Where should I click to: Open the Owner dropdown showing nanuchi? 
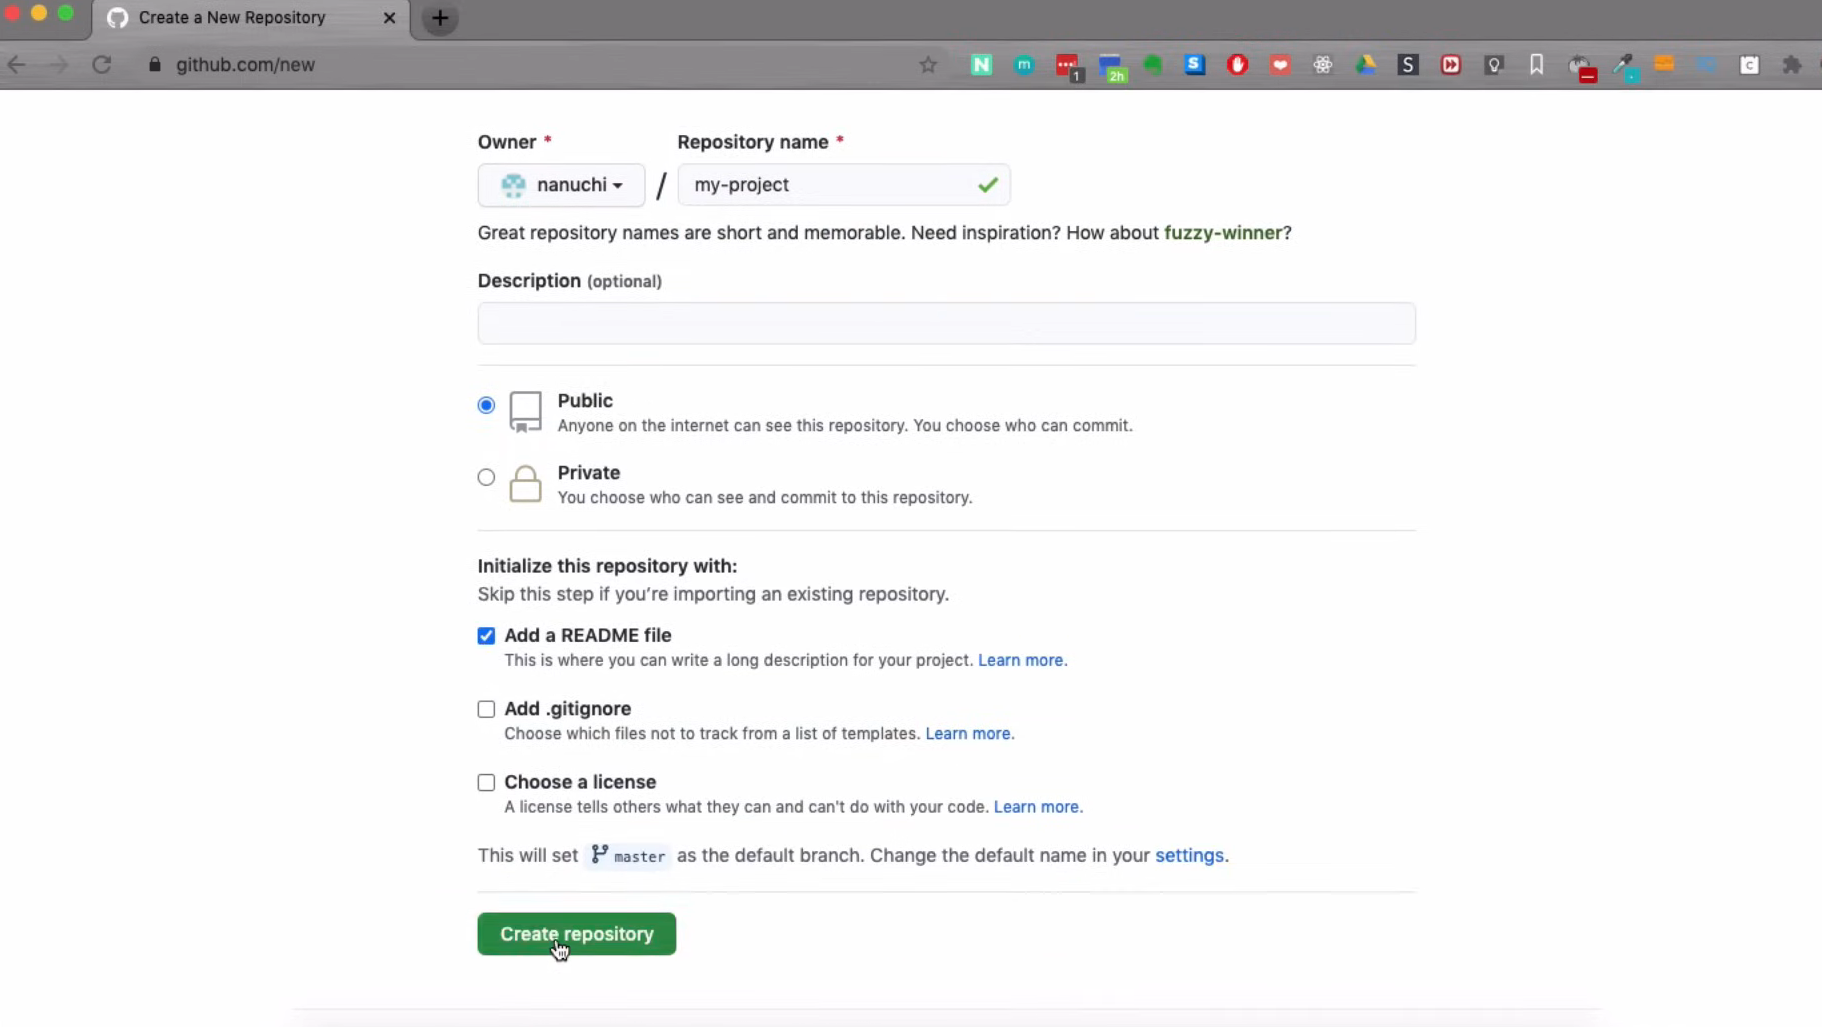(x=561, y=185)
